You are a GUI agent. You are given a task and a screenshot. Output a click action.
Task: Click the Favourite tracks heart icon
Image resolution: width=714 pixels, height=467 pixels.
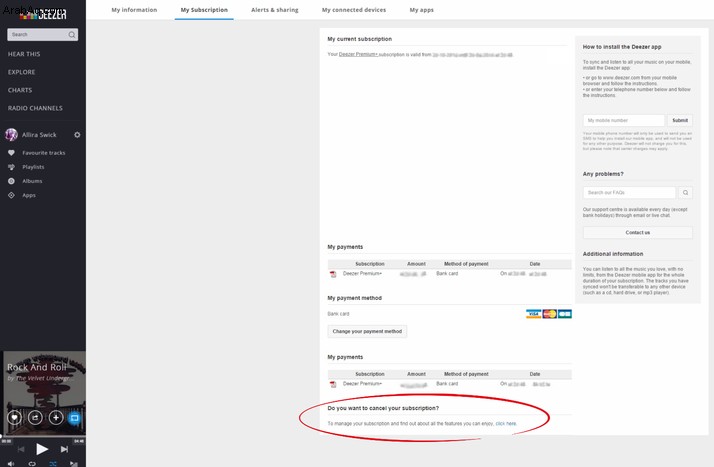(x=11, y=153)
